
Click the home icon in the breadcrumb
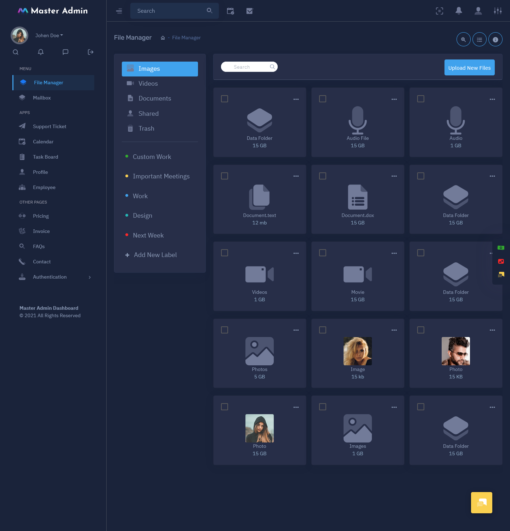click(163, 38)
